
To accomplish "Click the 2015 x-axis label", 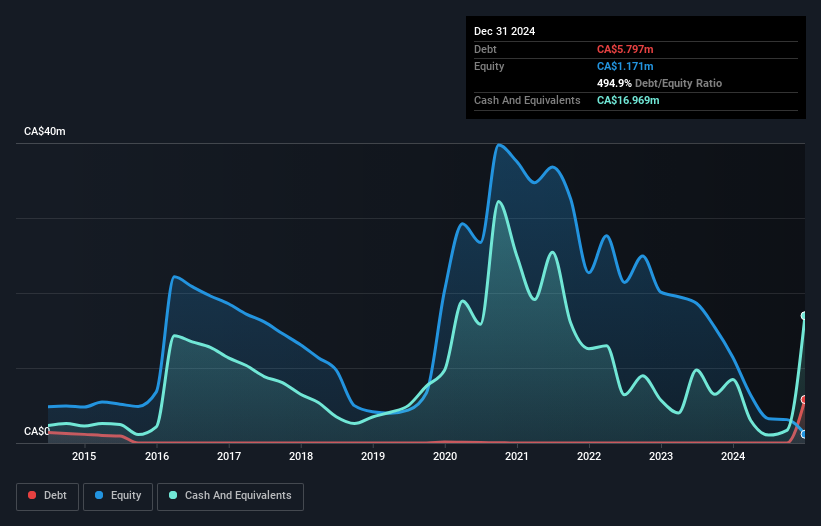I will (84, 456).
